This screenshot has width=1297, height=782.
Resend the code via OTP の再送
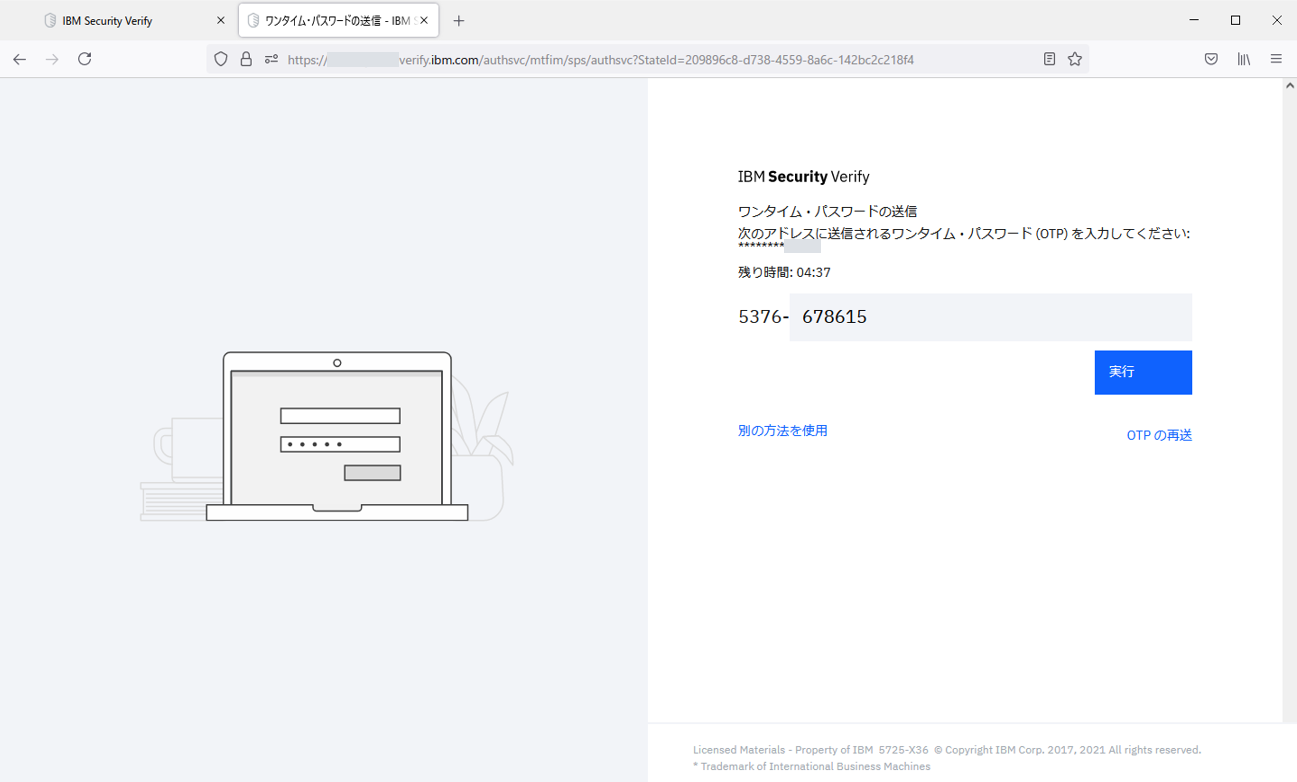coord(1159,435)
